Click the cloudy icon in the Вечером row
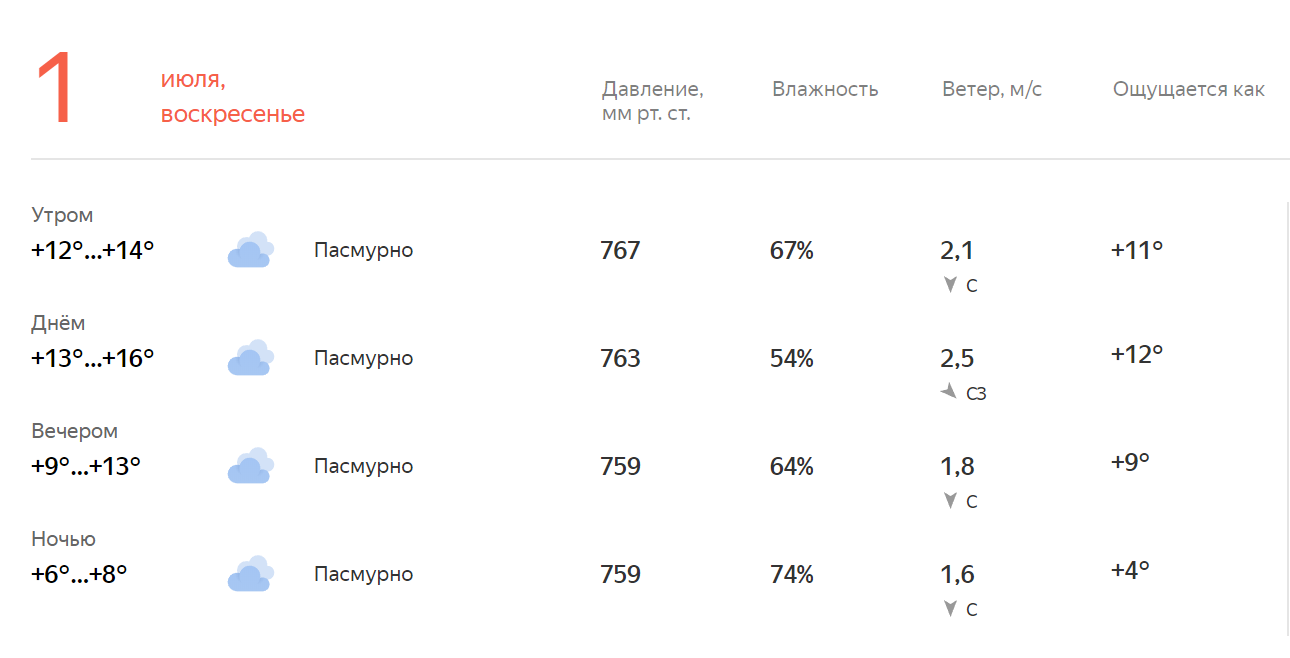The height and width of the screenshot is (658, 1290). 250,466
